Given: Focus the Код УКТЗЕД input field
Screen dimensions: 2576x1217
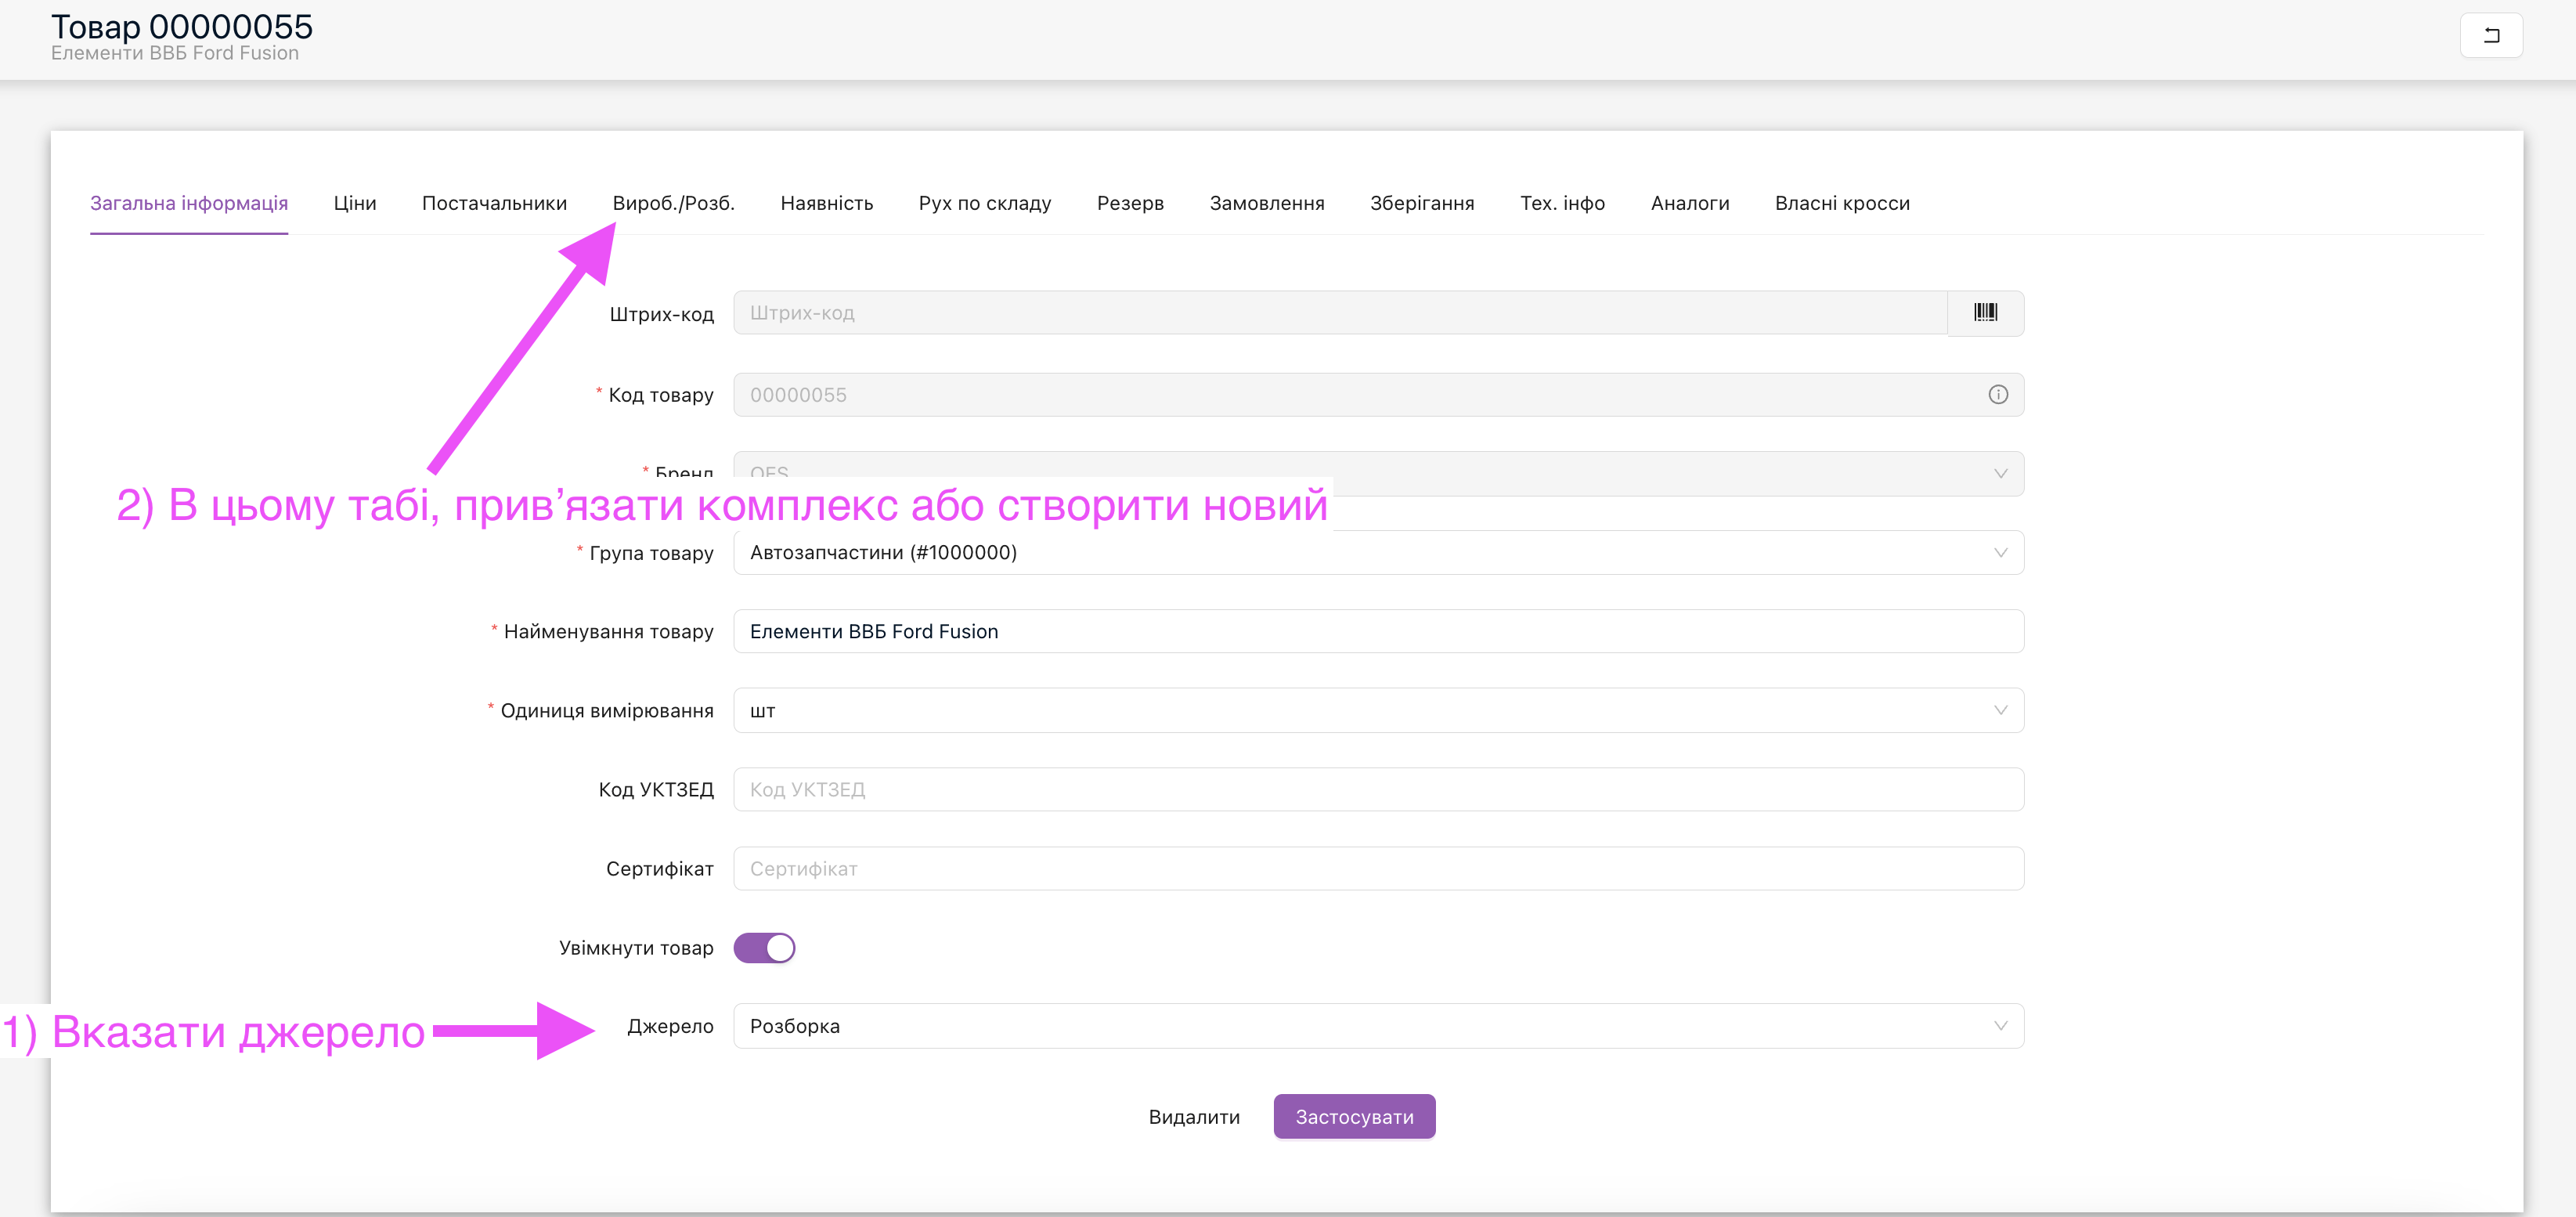Looking at the screenshot, I should tap(1378, 790).
